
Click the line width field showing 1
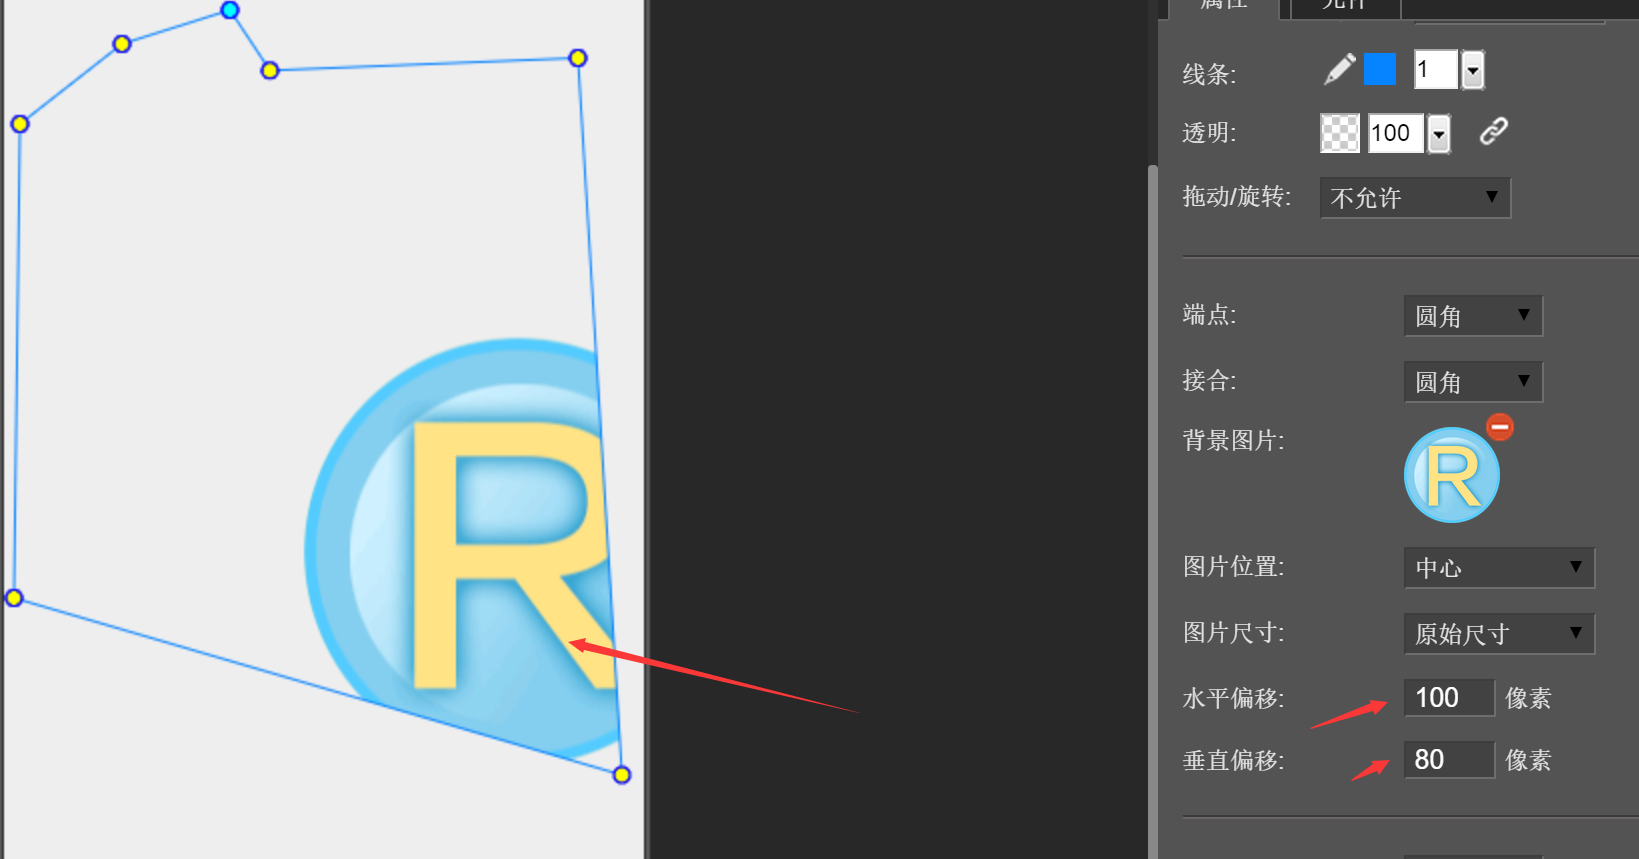(1435, 70)
